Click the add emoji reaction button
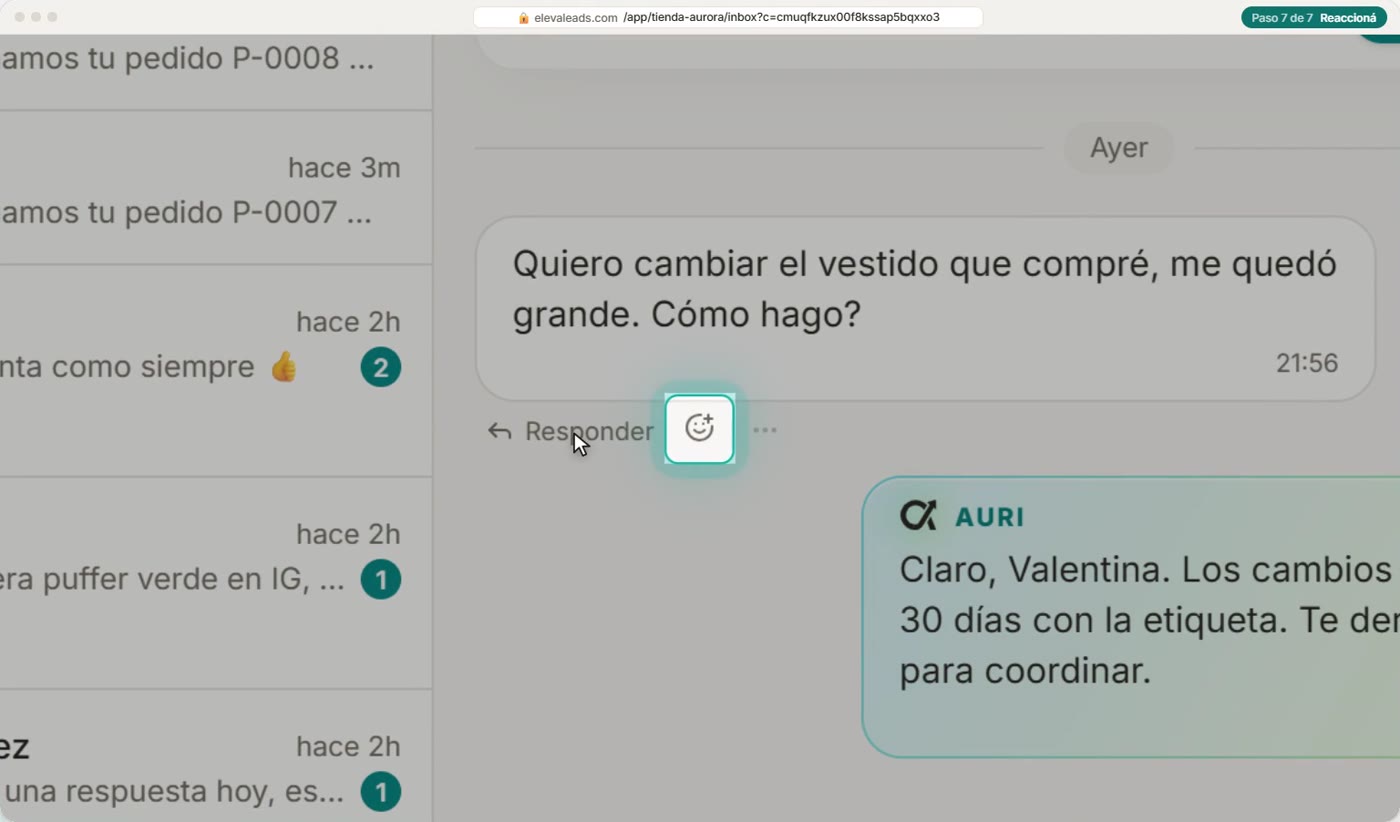 coord(699,429)
